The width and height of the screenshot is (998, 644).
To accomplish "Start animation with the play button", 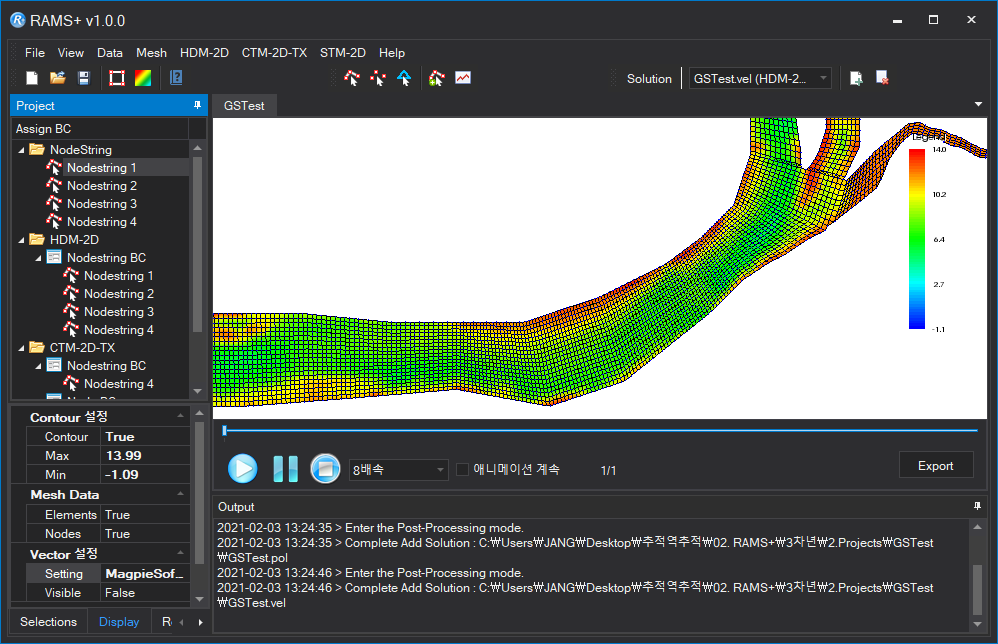I will click(242, 469).
